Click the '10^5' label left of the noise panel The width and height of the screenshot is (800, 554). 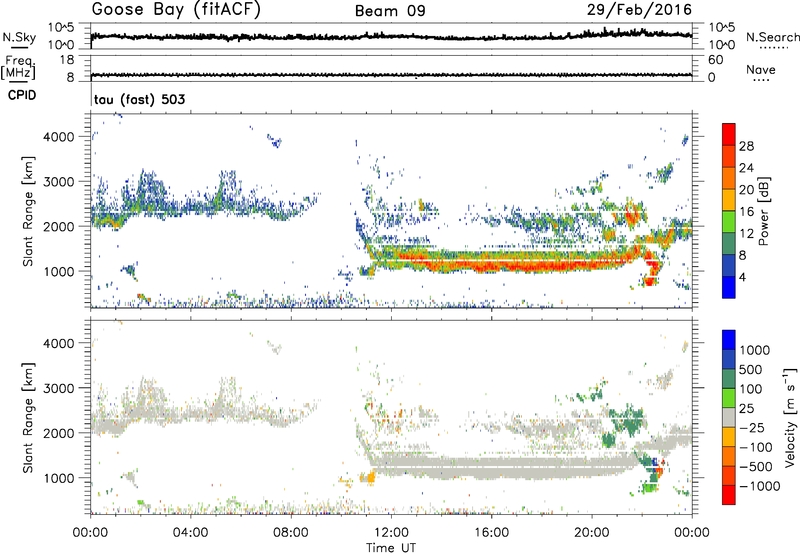point(61,27)
